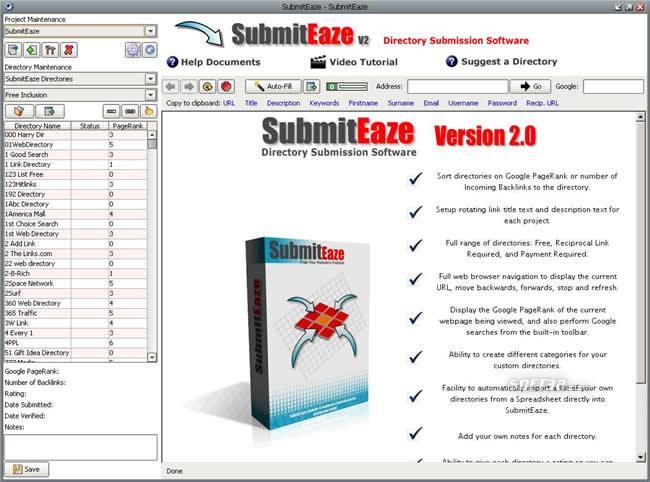Screen dimensions: 650x482
Task: Select the 1 Good Search row
Action: click(x=75, y=155)
